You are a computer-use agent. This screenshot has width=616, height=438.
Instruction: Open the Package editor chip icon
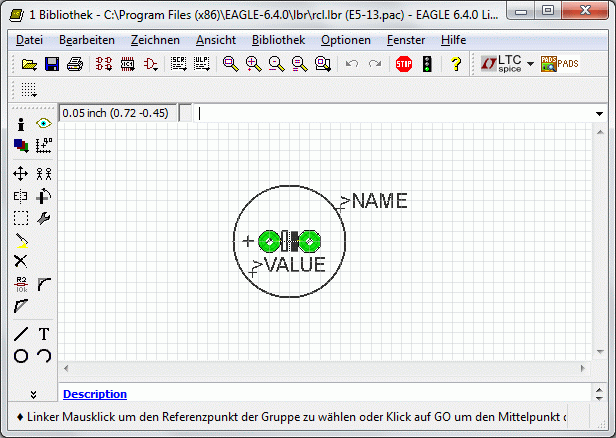128,64
